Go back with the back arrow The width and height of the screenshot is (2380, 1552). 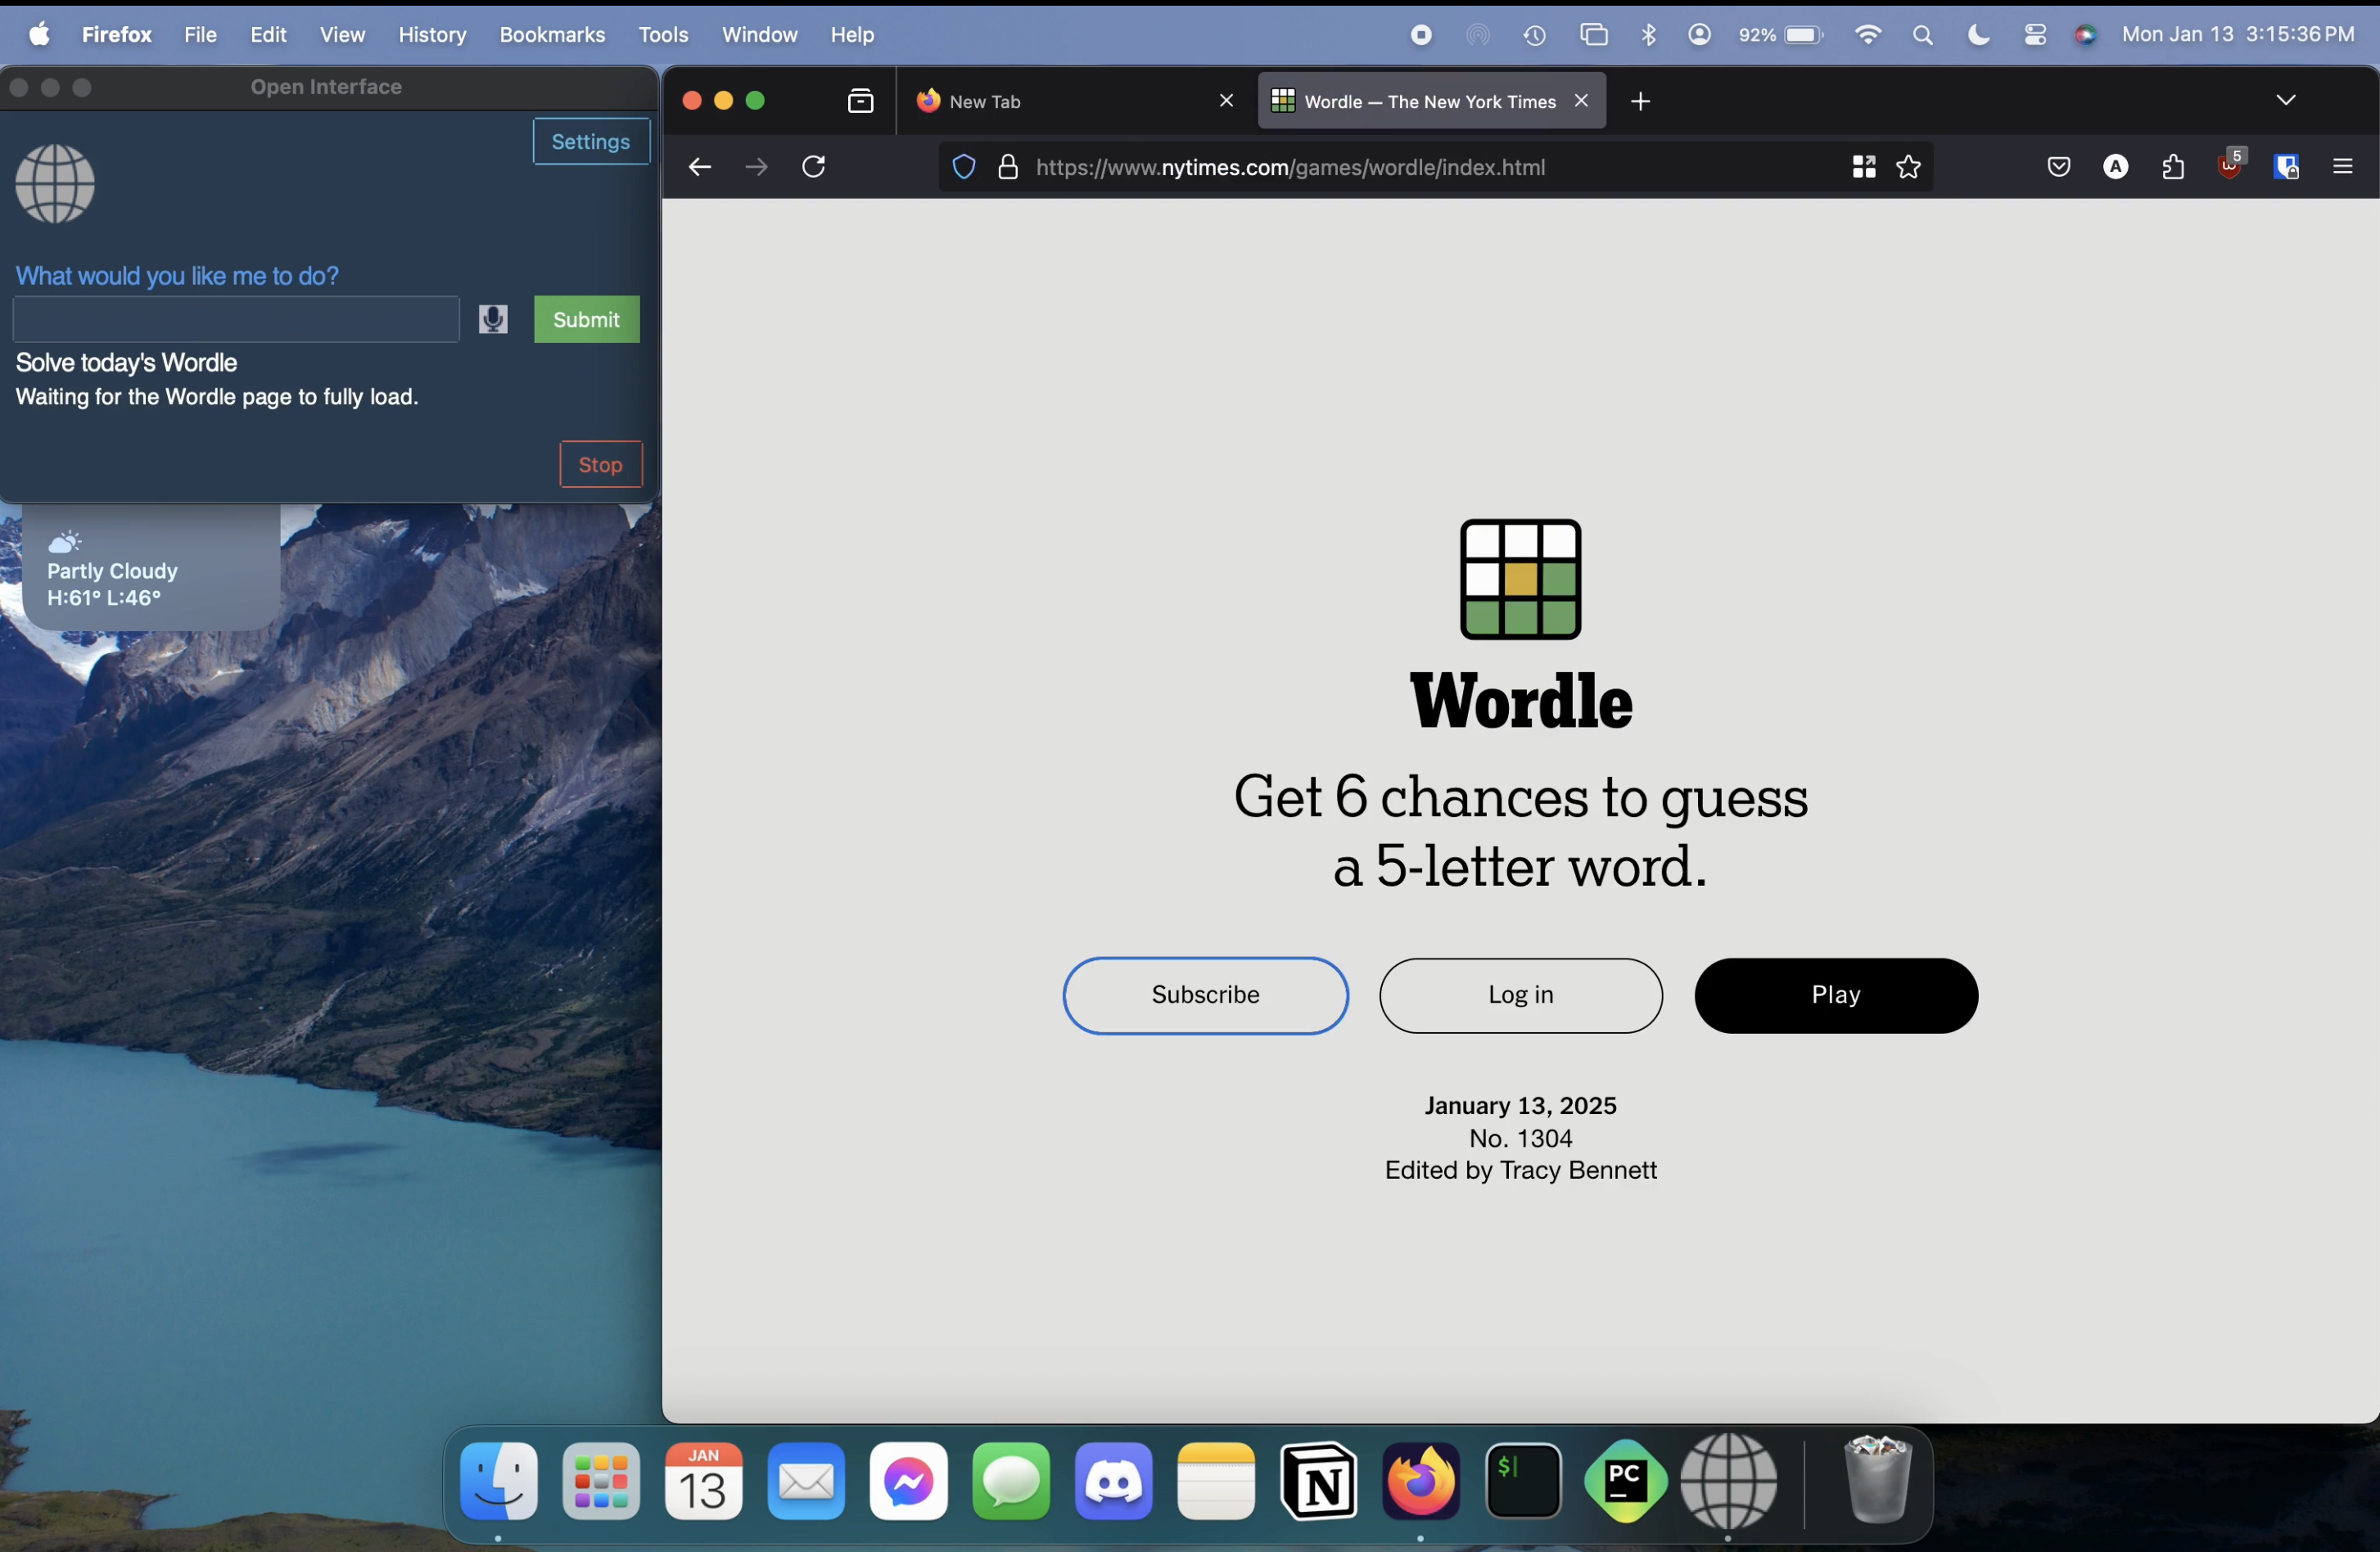[x=700, y=167]
